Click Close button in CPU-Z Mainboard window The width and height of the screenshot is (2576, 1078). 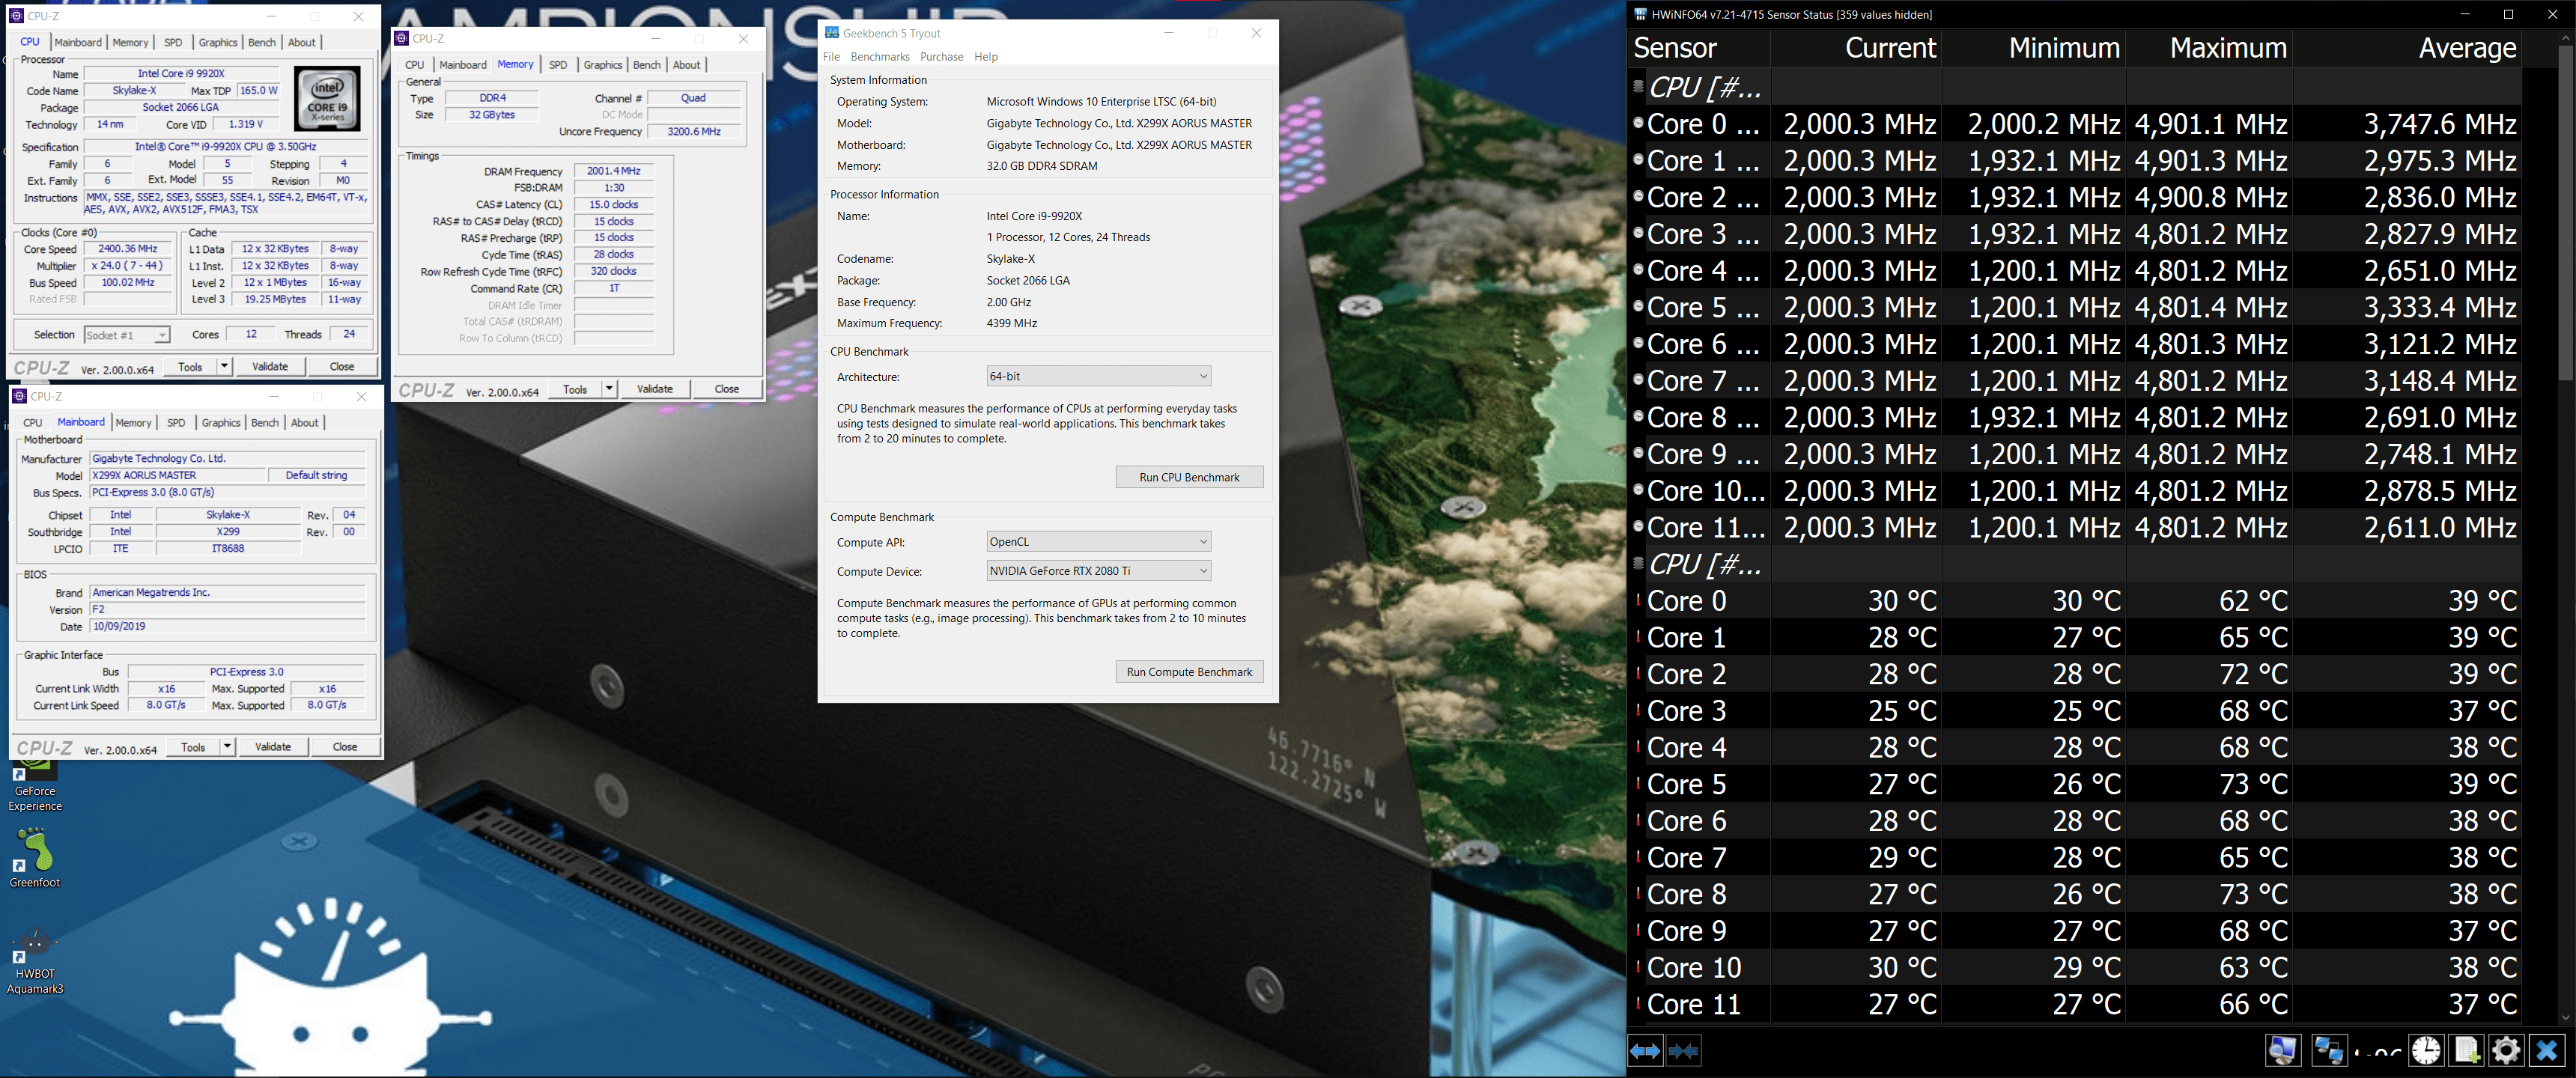pyautogui.click(x=345, y=746)
